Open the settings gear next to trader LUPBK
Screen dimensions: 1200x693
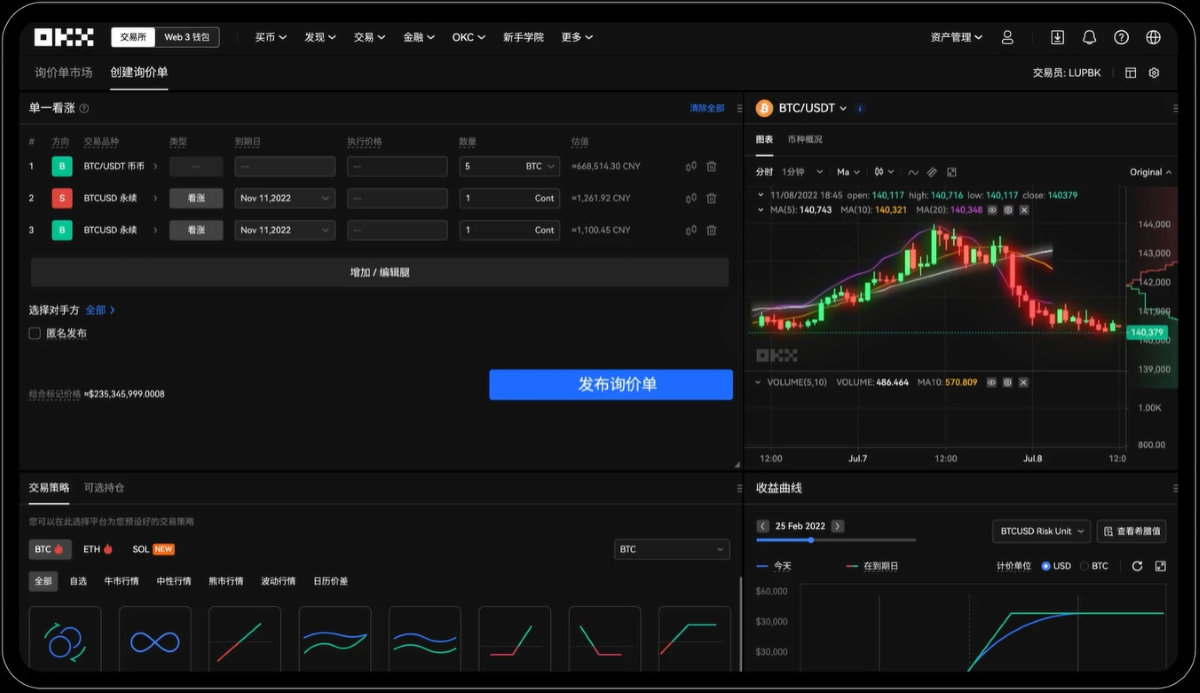[1154, 73]
